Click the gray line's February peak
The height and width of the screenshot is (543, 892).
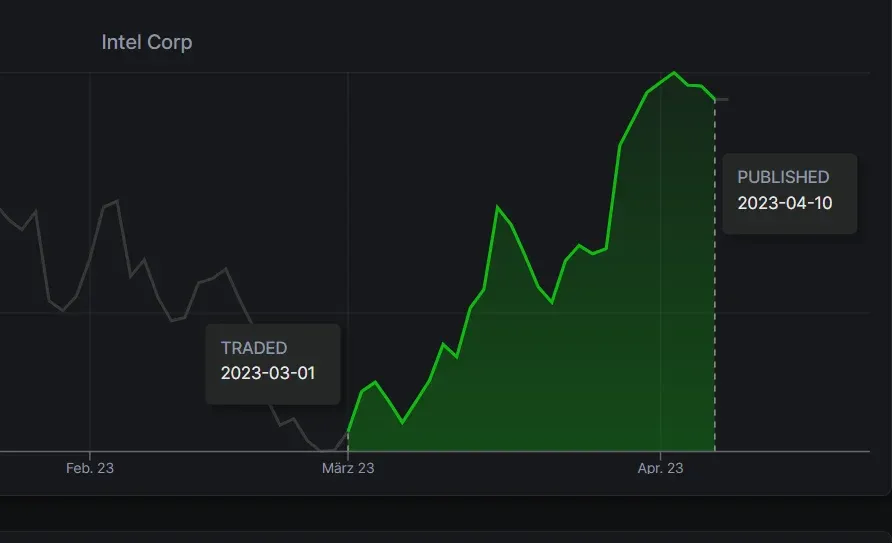(117, 201)
